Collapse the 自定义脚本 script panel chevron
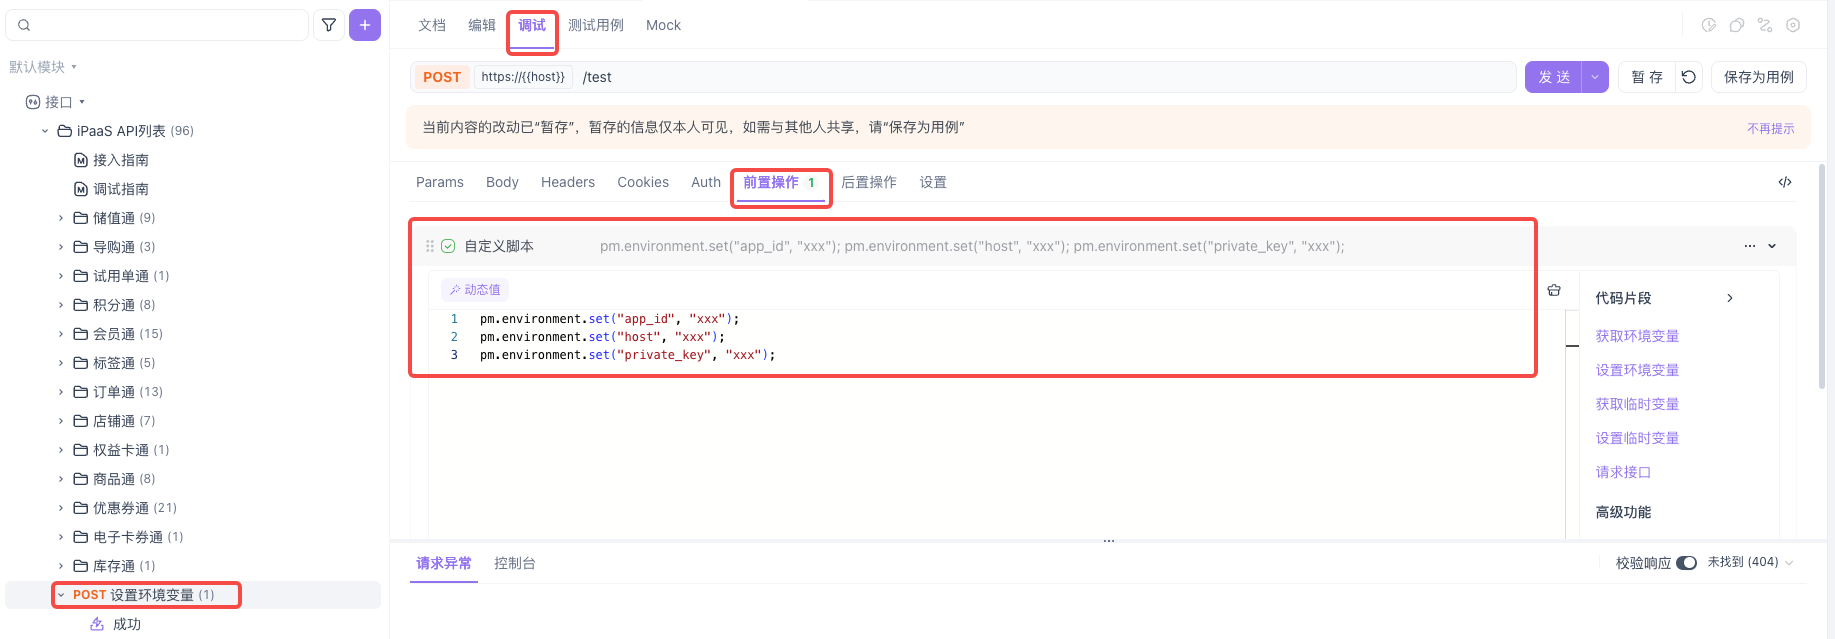 1772,246
